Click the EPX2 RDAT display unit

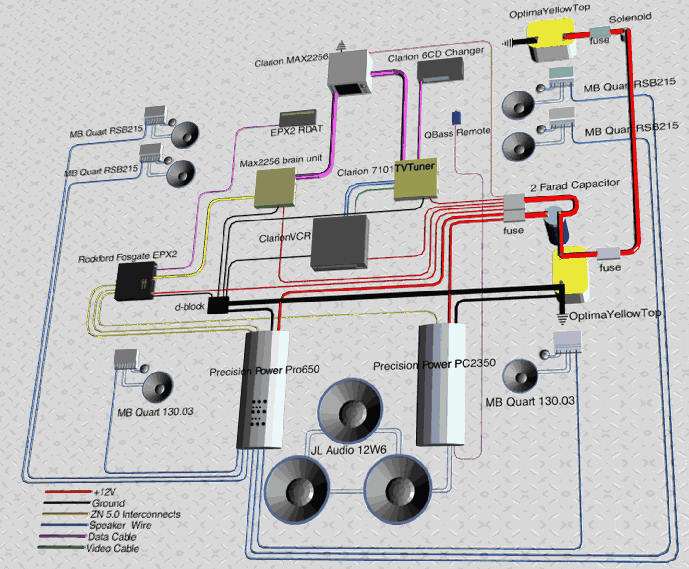(297, 119)
